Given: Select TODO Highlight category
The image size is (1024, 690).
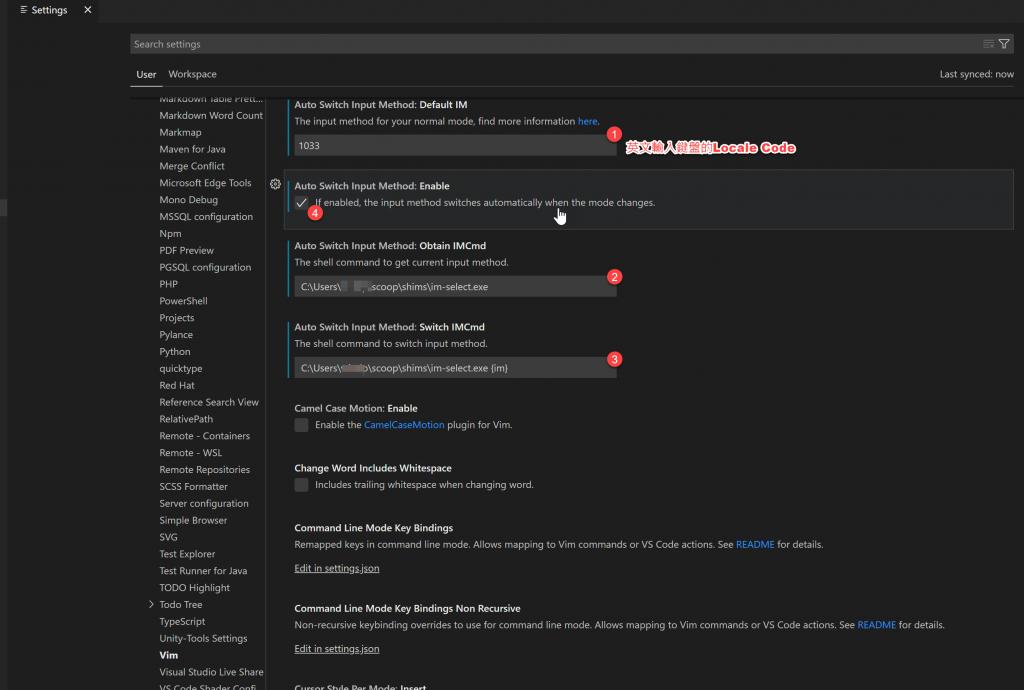Looking at the screenshot, I should click(195, 588).
